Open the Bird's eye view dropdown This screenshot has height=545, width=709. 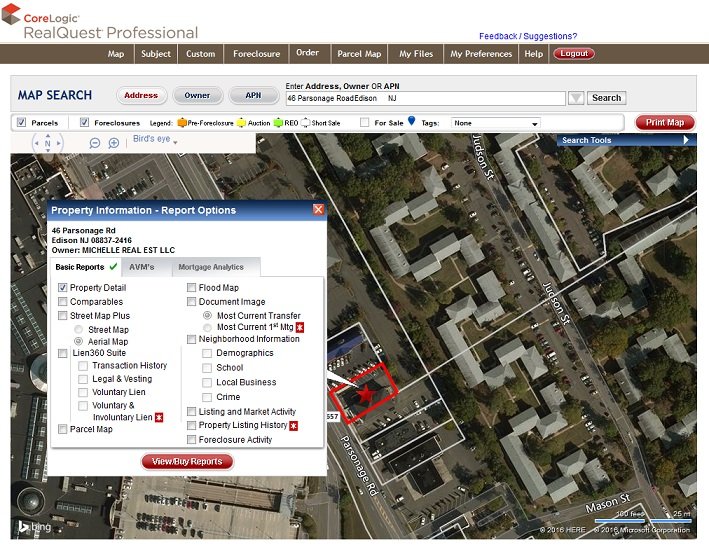[x=155, y=139]
